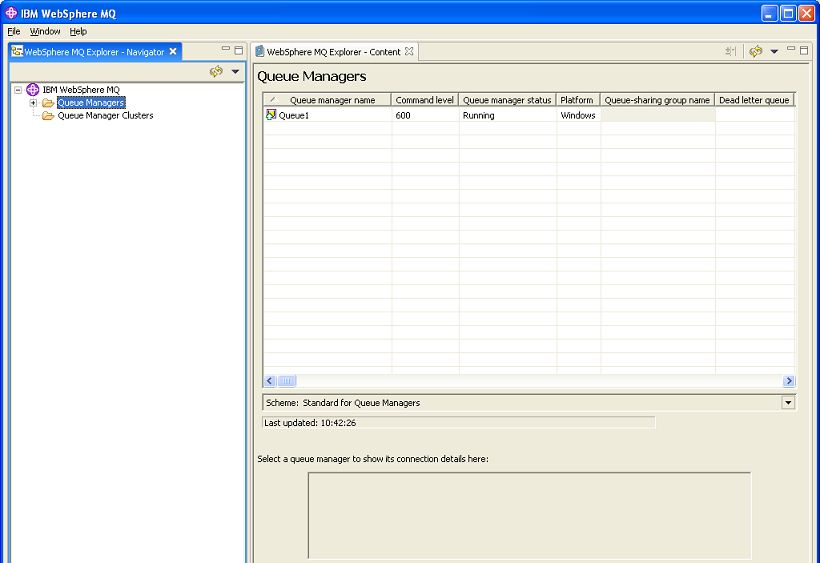The height and width of the screenshot is (563, 820).
Task: Click the left arrow of horizontal scrollbar
Action: 270,381
